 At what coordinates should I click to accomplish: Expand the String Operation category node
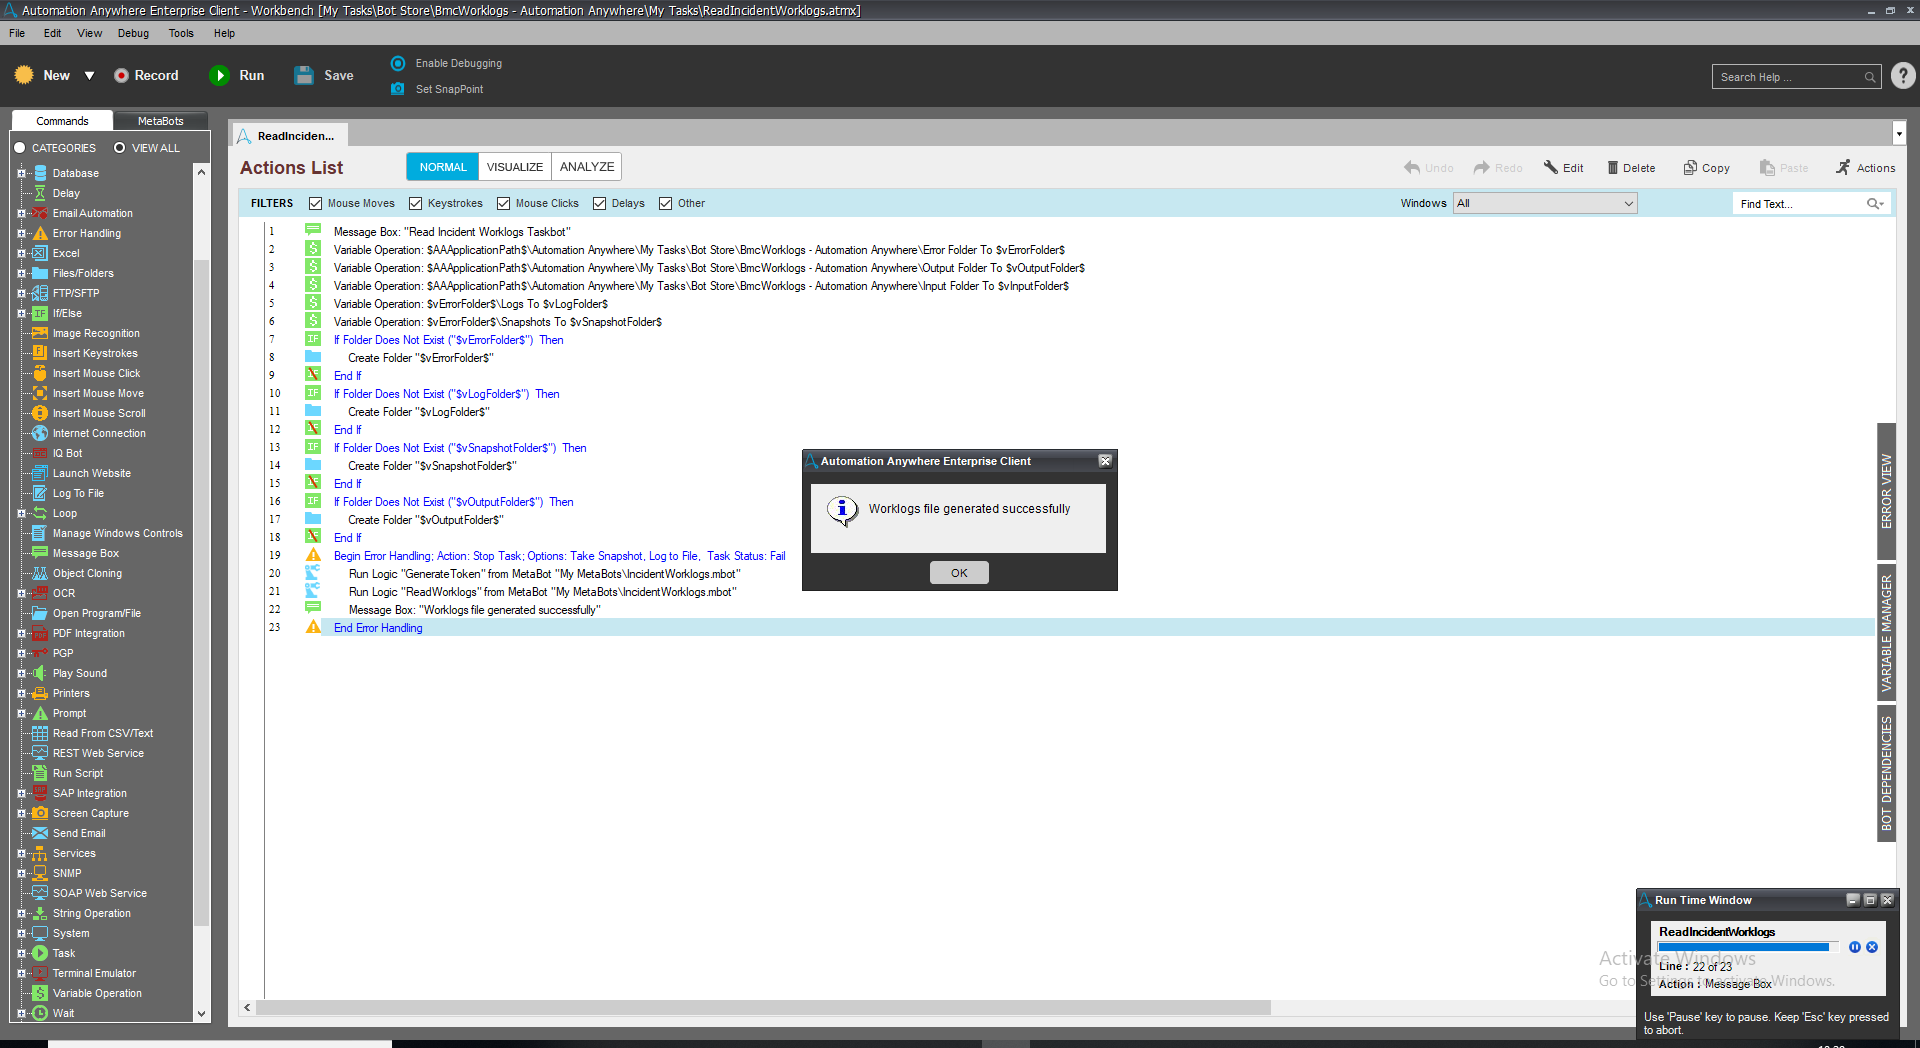(21, 913)
